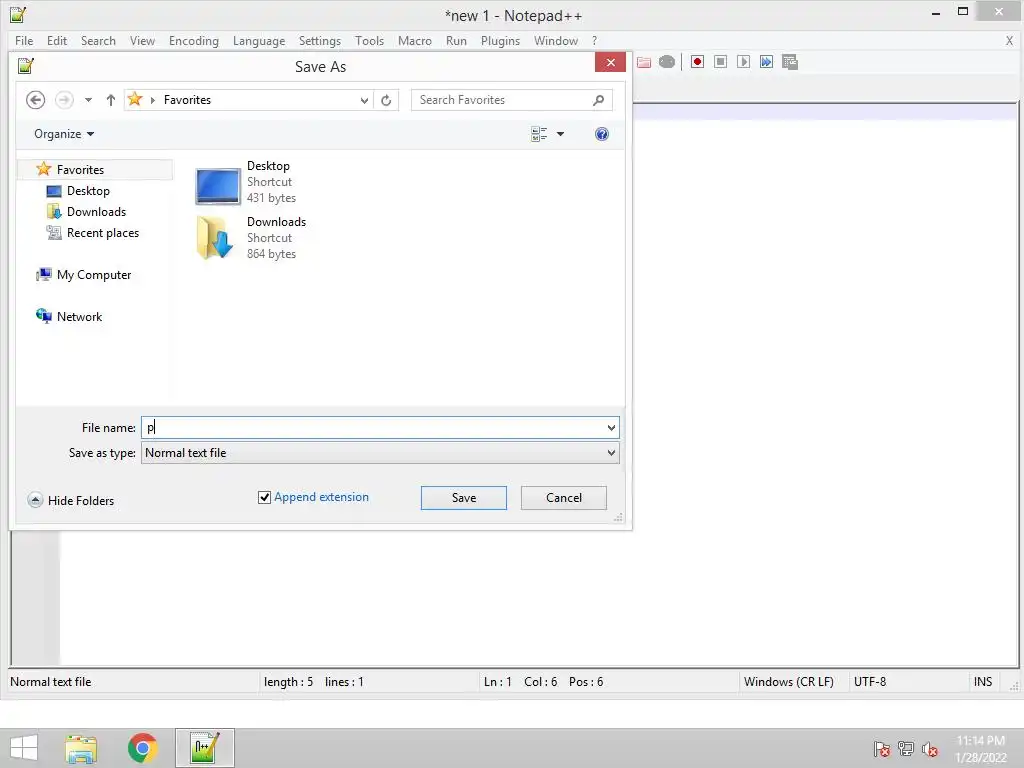Start macro recording with the red record icon
The width and height of the screenshot is (1024, 768).
pyautogui.click(x=697, y=62)
